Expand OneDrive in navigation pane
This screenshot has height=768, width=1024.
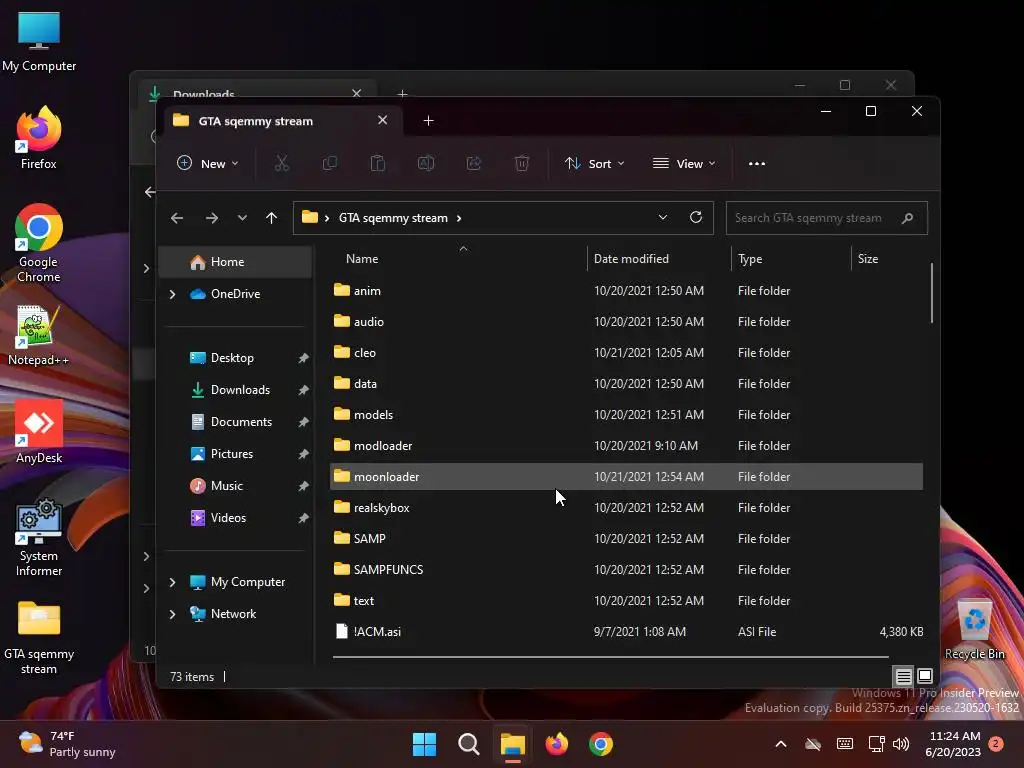click(172, 295)
